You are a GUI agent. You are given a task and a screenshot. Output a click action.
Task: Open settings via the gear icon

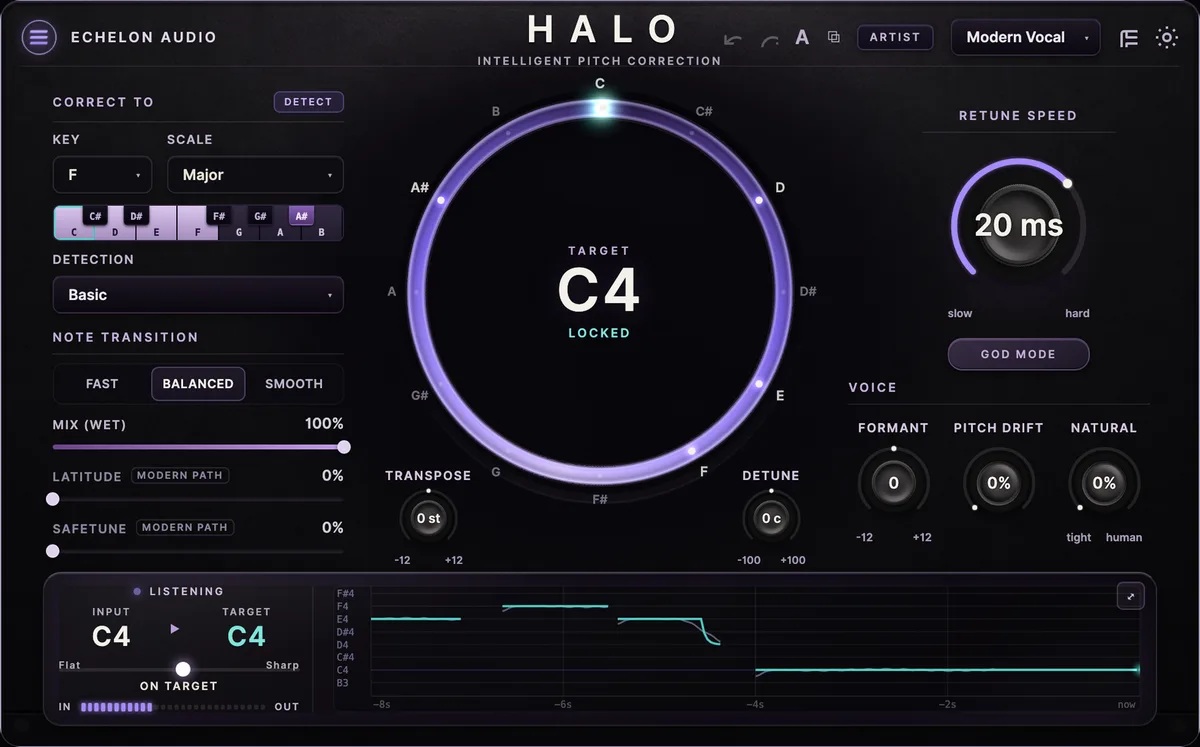(x=1166, y=38)
